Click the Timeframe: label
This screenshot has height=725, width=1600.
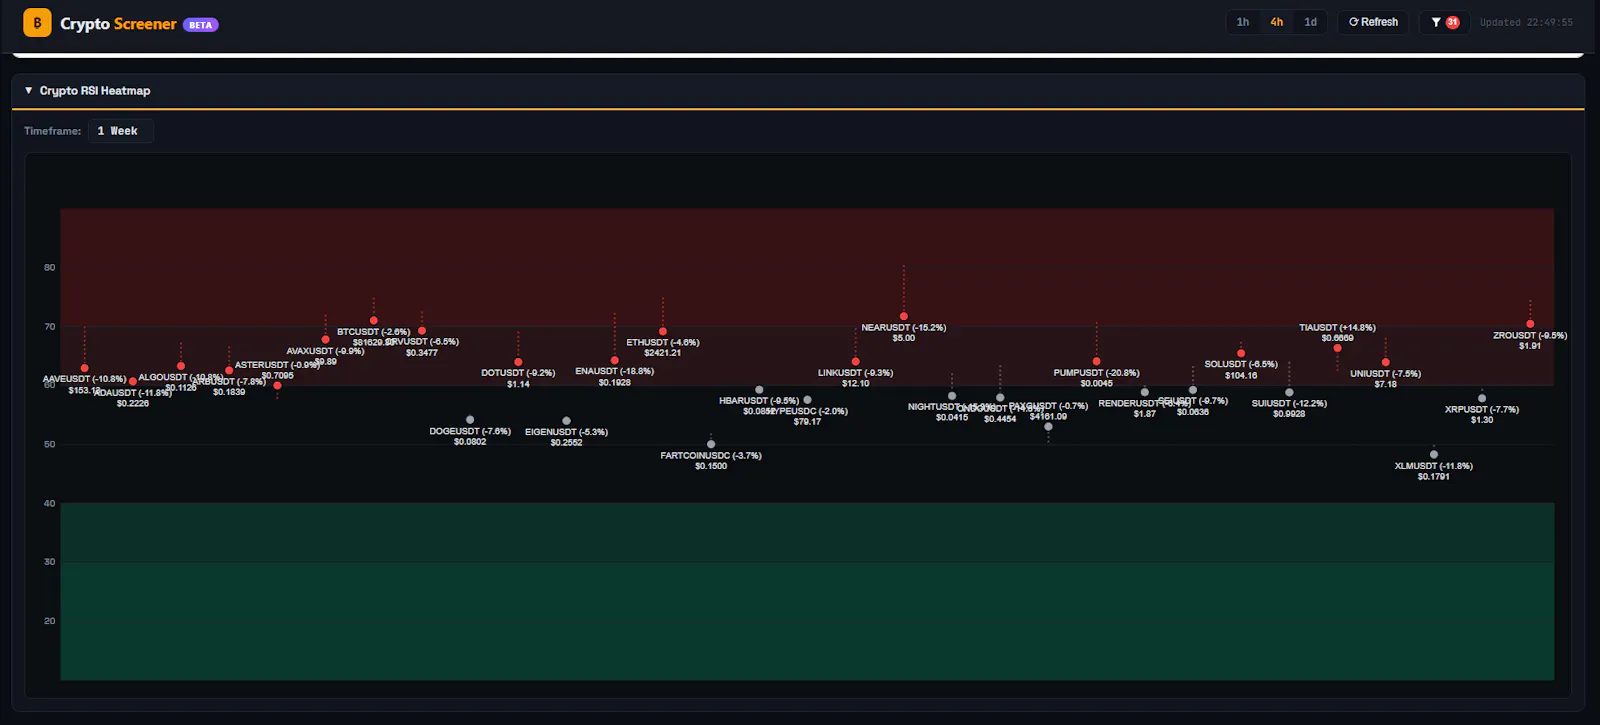(x=53, y=131)
